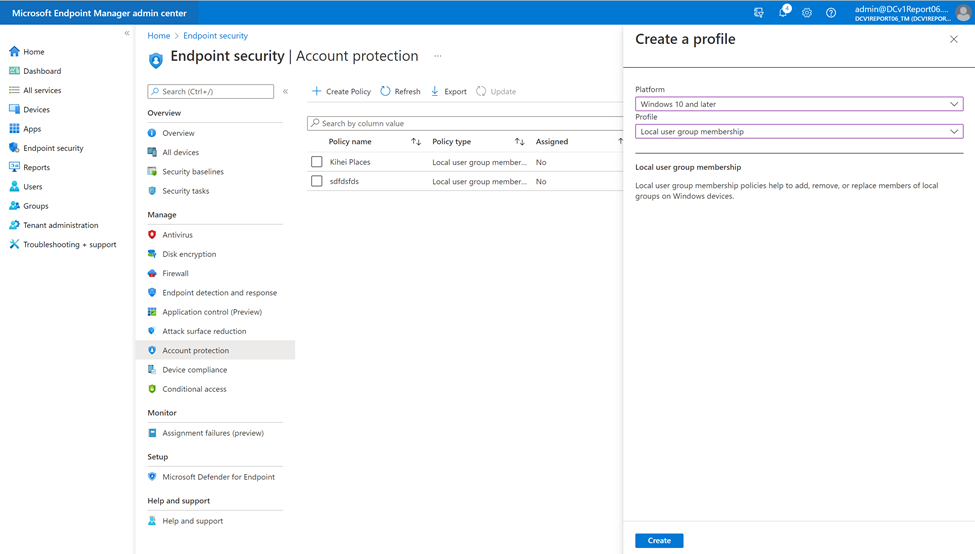This screenshot has width=975, height=554.
Task: Collapse the main left navigation pane
Action: point(127,33)
